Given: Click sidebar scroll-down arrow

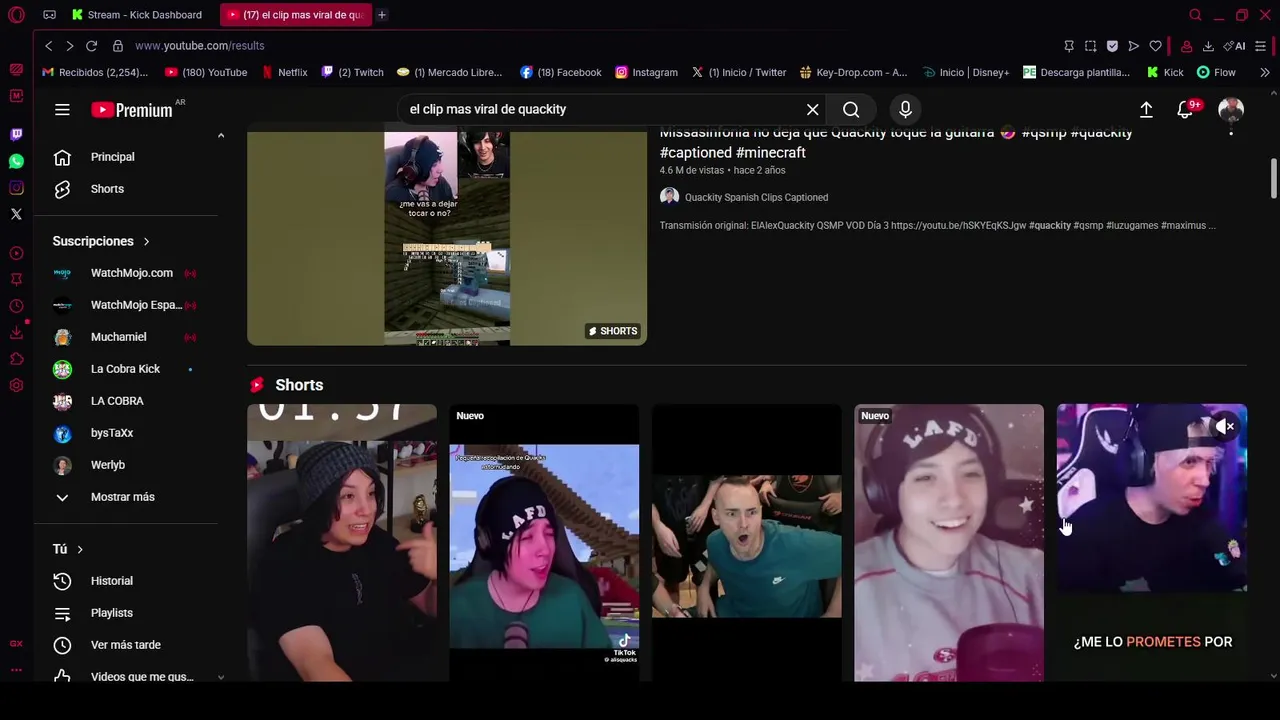Looking at the screenshot, I should tap(221, 677).
